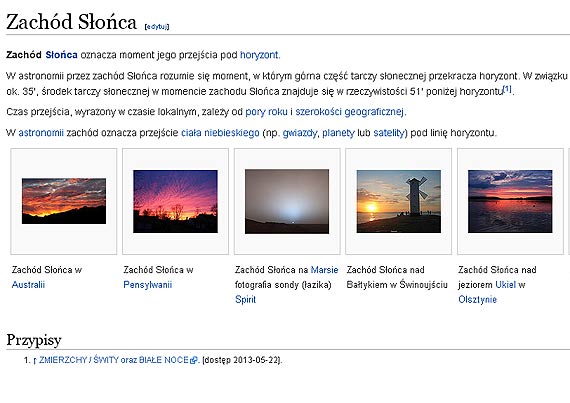This screenshot has width=570, height=403.
Task: Click the 'Zachód Słońca' page heading
Action: 71,22
